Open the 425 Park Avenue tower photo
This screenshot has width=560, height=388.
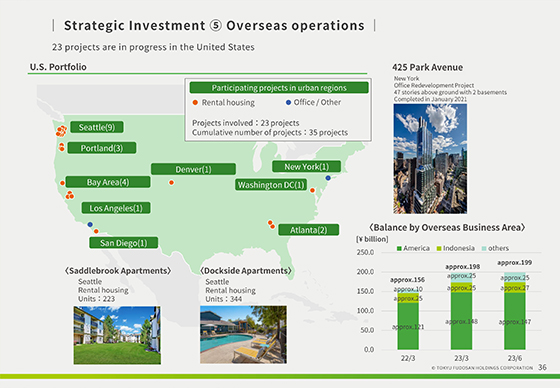coord(430,159)
